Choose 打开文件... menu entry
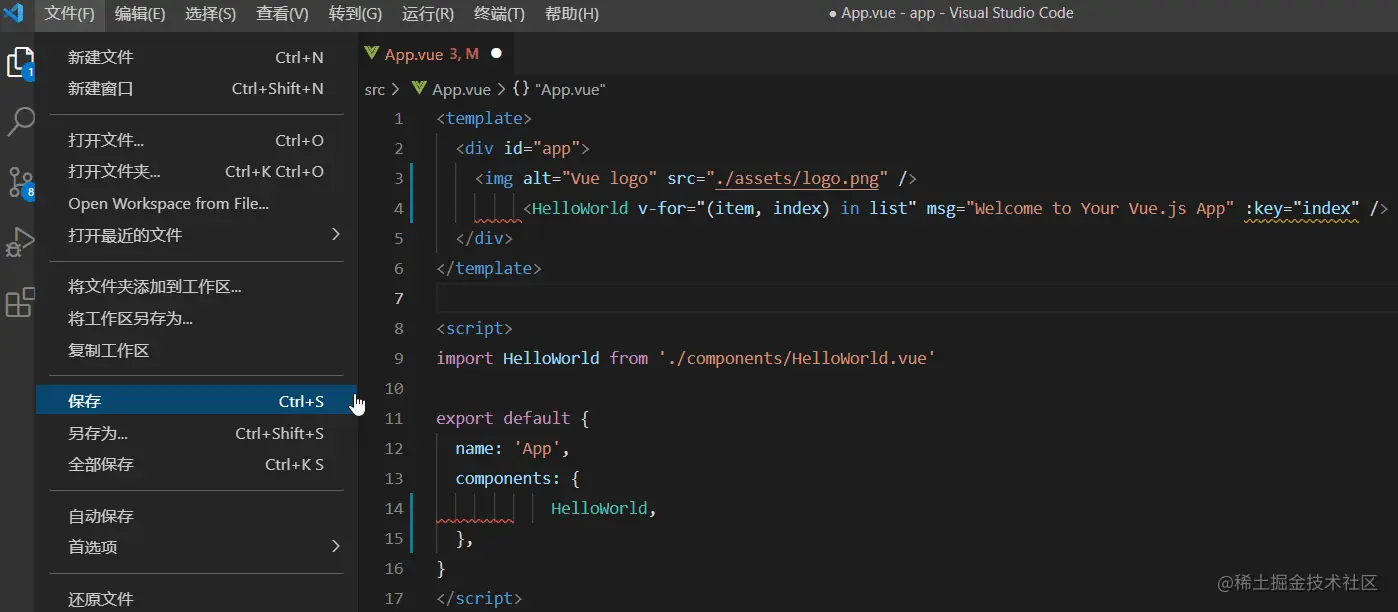The width and height of the screenshot is (1398, 612). pyautogui.click(x=196, y=141)
